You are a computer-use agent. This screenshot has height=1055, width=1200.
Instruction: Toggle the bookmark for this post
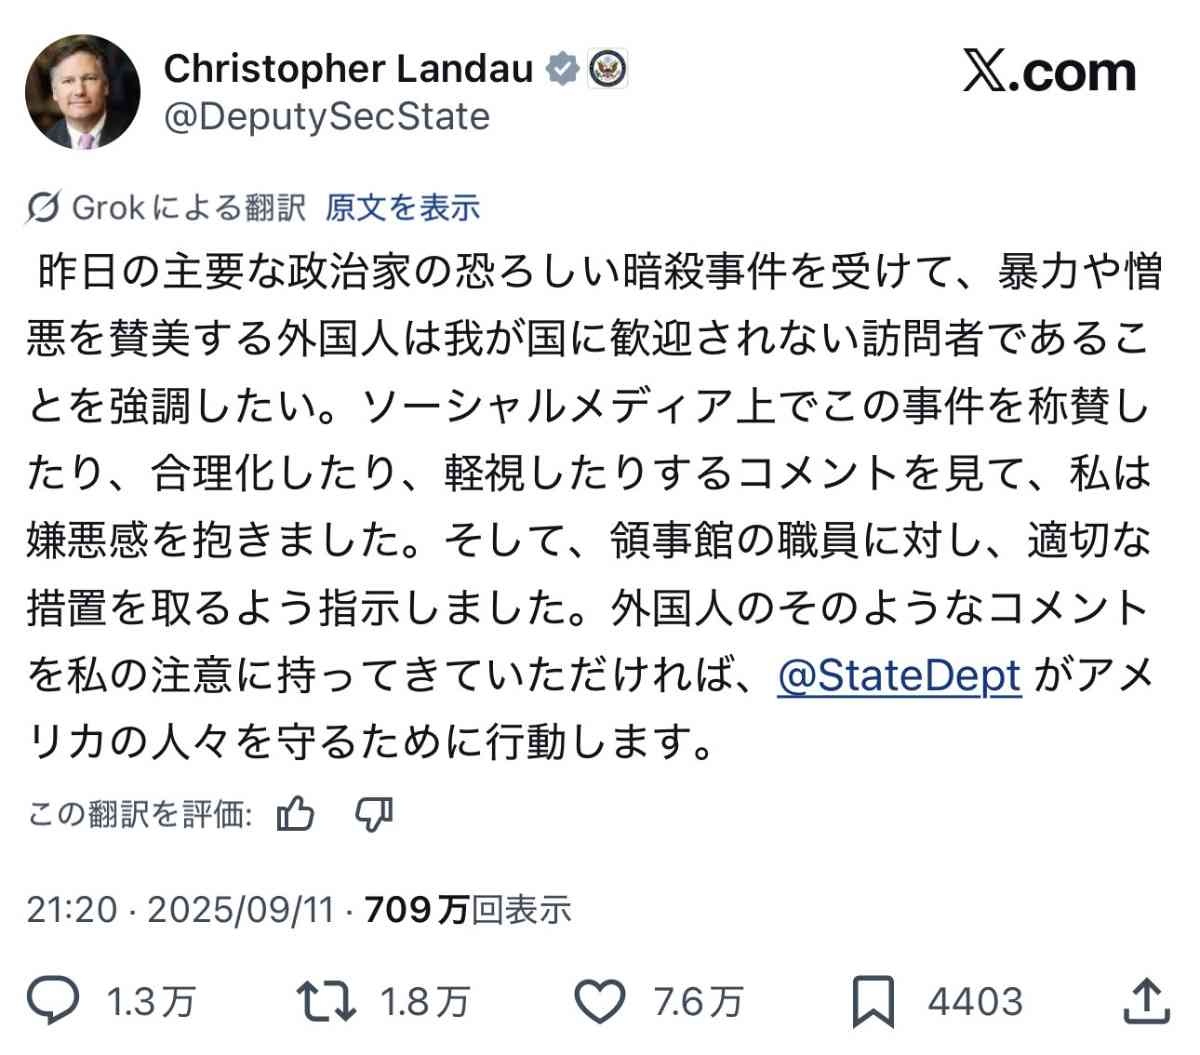click(x=872, y=1001)
